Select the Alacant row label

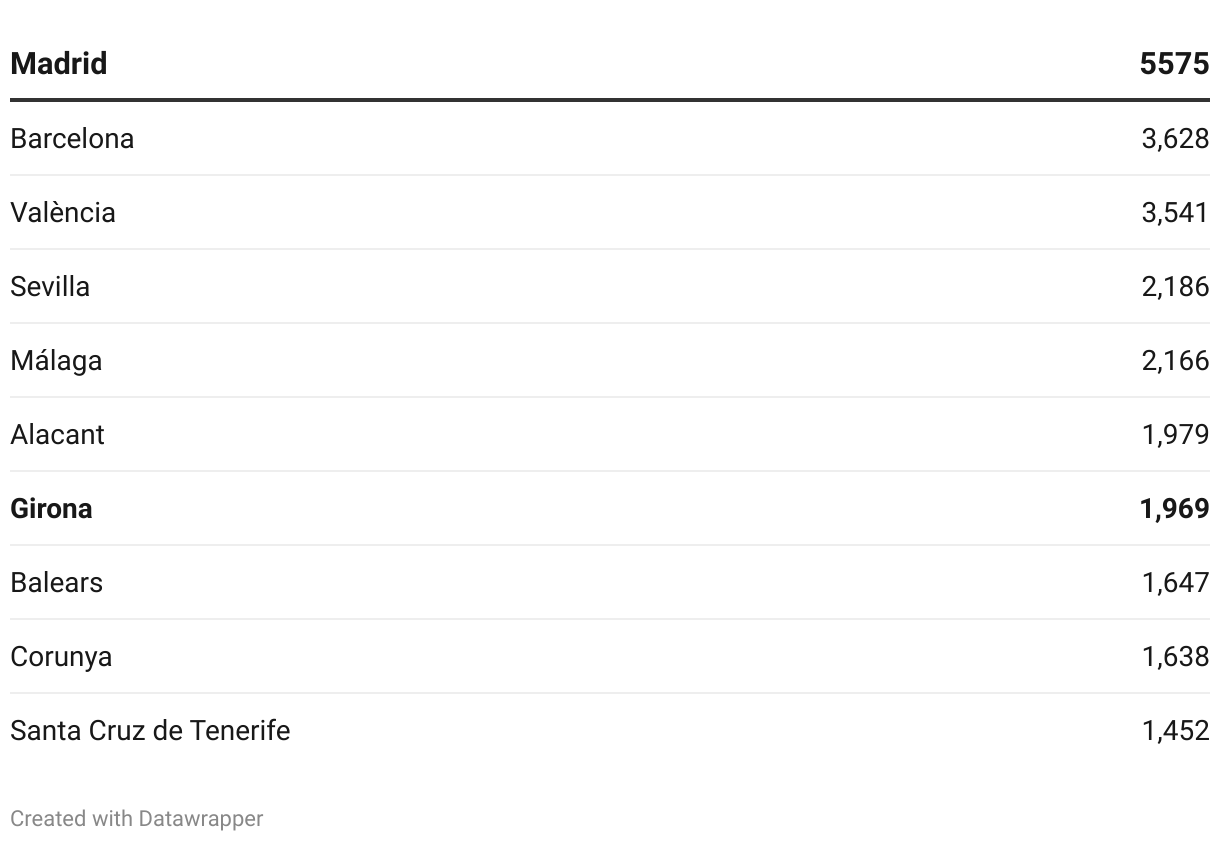pos(57,434)
